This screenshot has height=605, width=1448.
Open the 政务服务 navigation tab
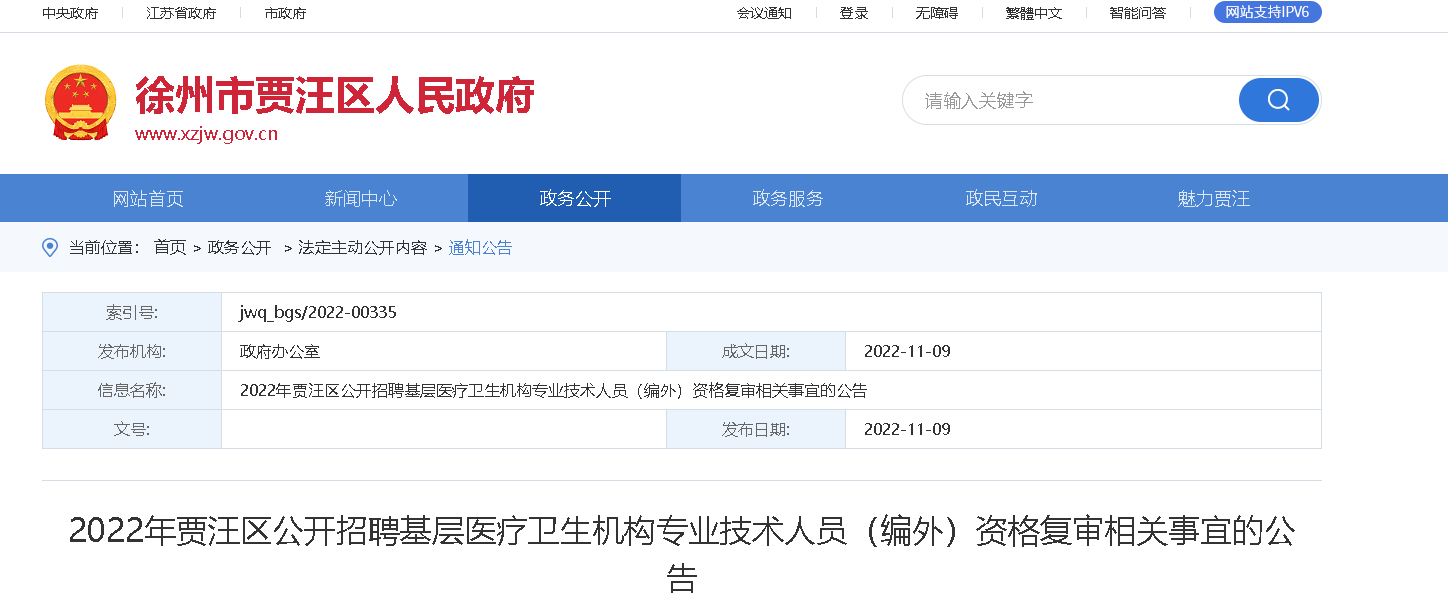click(x=787, y=199)
